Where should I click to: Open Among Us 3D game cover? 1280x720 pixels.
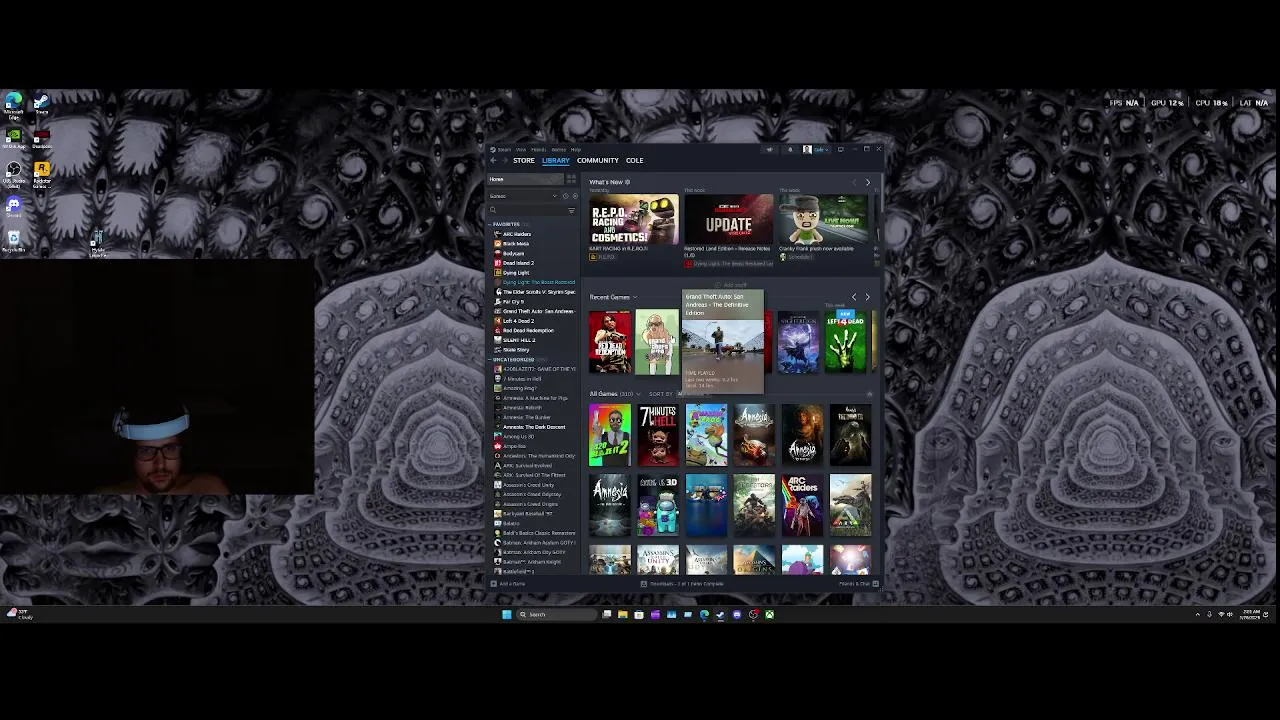[658, 505]
